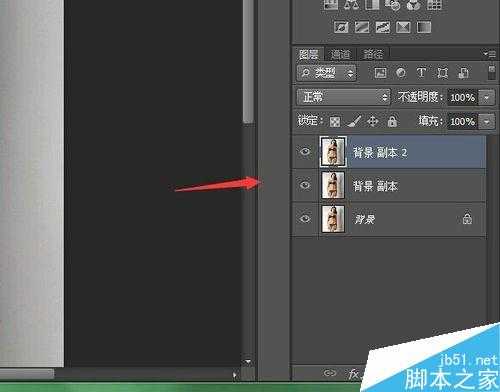The height and width of the screenshot is (392, 500).
Task: Click the 不透明度 100% value field
Action: tap(463, 97)
